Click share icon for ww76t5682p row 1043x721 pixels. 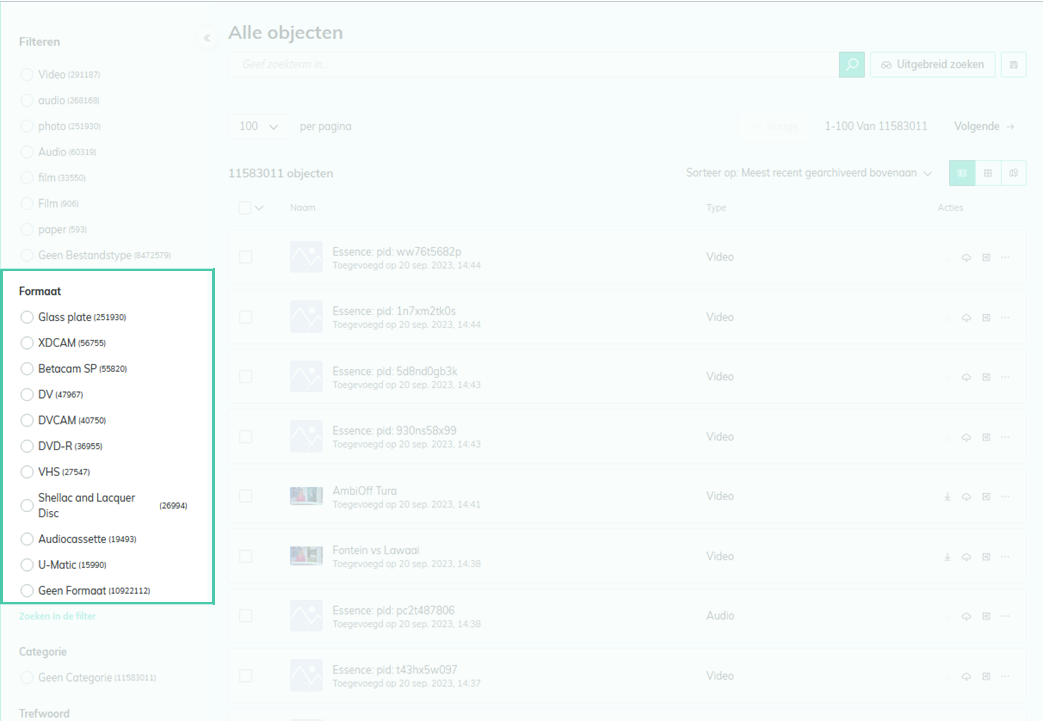pyautogui.click(x=986, y=257)
